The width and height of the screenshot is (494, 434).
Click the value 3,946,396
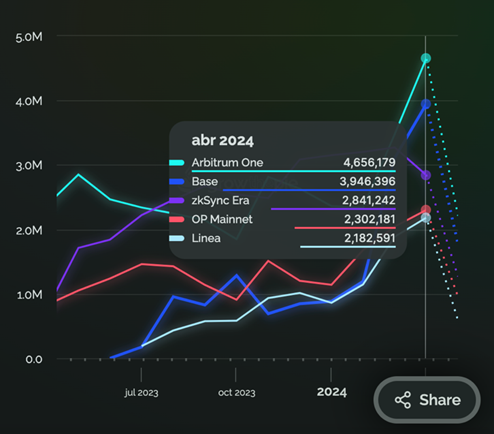pyautogui.click(x=367, y=182)
